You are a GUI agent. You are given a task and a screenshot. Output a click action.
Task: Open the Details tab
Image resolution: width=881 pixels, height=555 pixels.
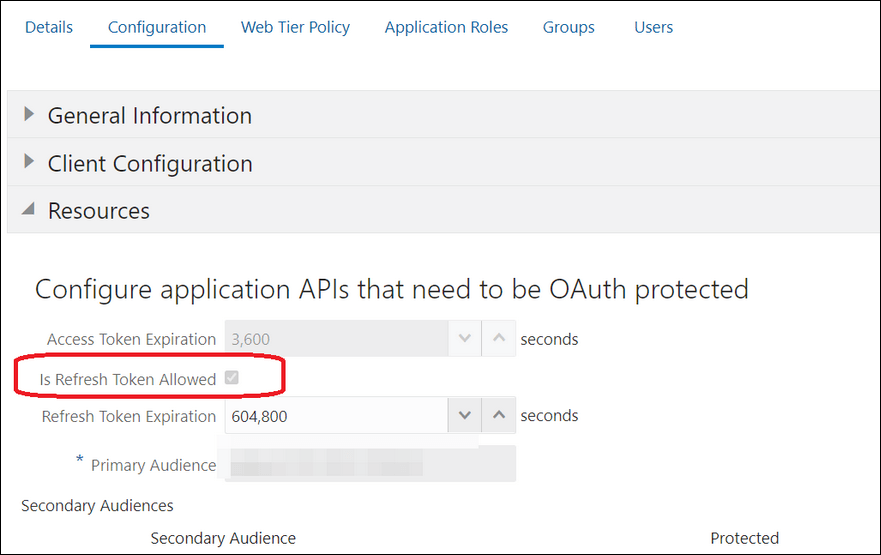tap(49, 27)
